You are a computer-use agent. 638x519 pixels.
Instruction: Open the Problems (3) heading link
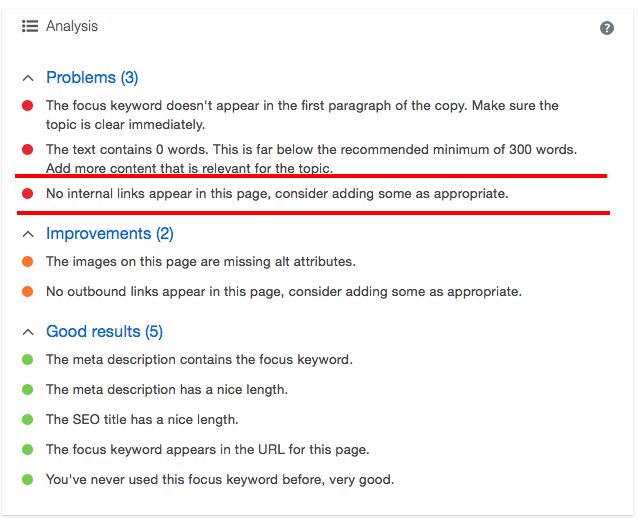92,78
